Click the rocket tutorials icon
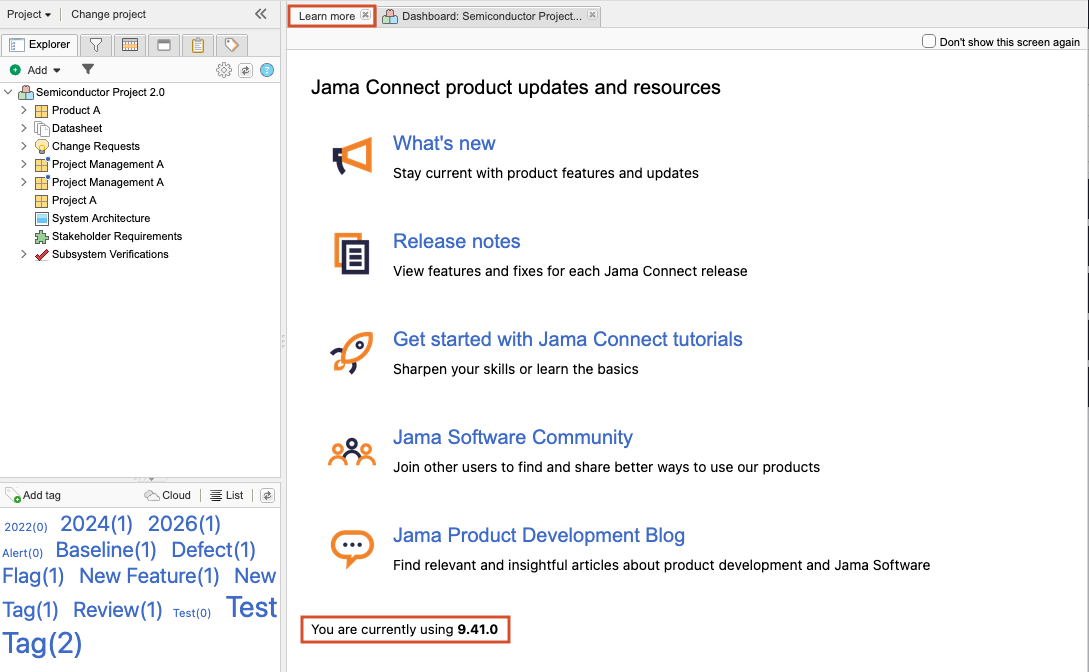This screenshot has height=672, width=1089. coord(351,353)
